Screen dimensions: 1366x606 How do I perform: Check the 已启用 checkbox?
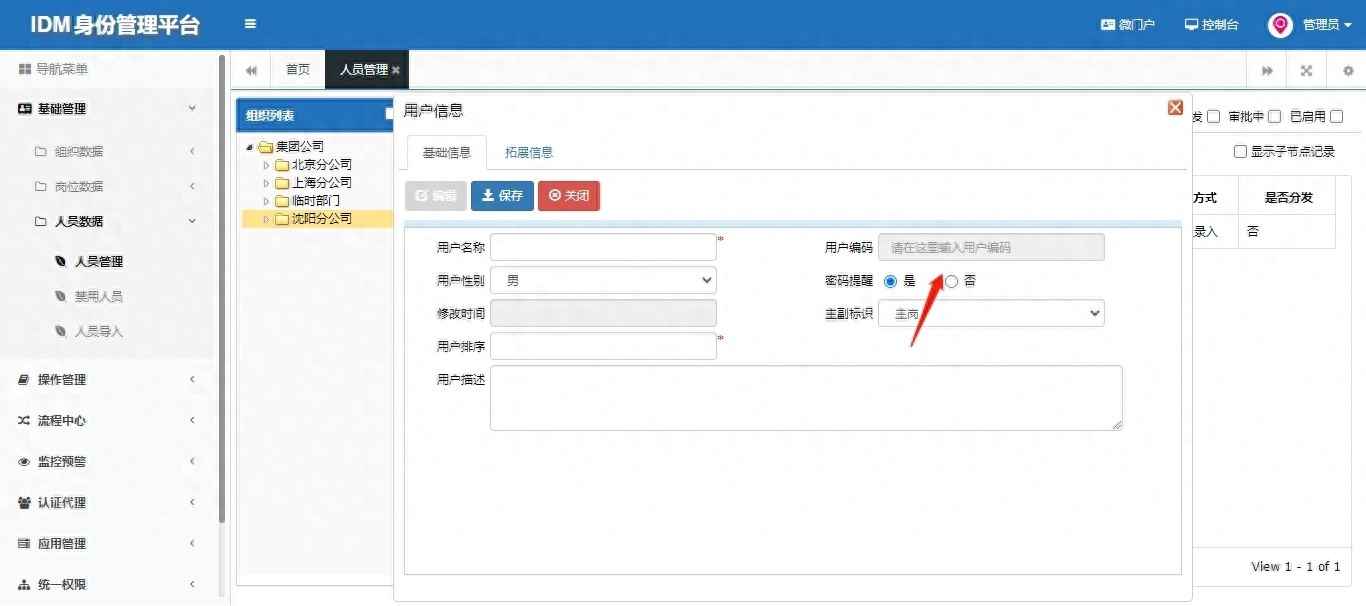click(1337, 117)
